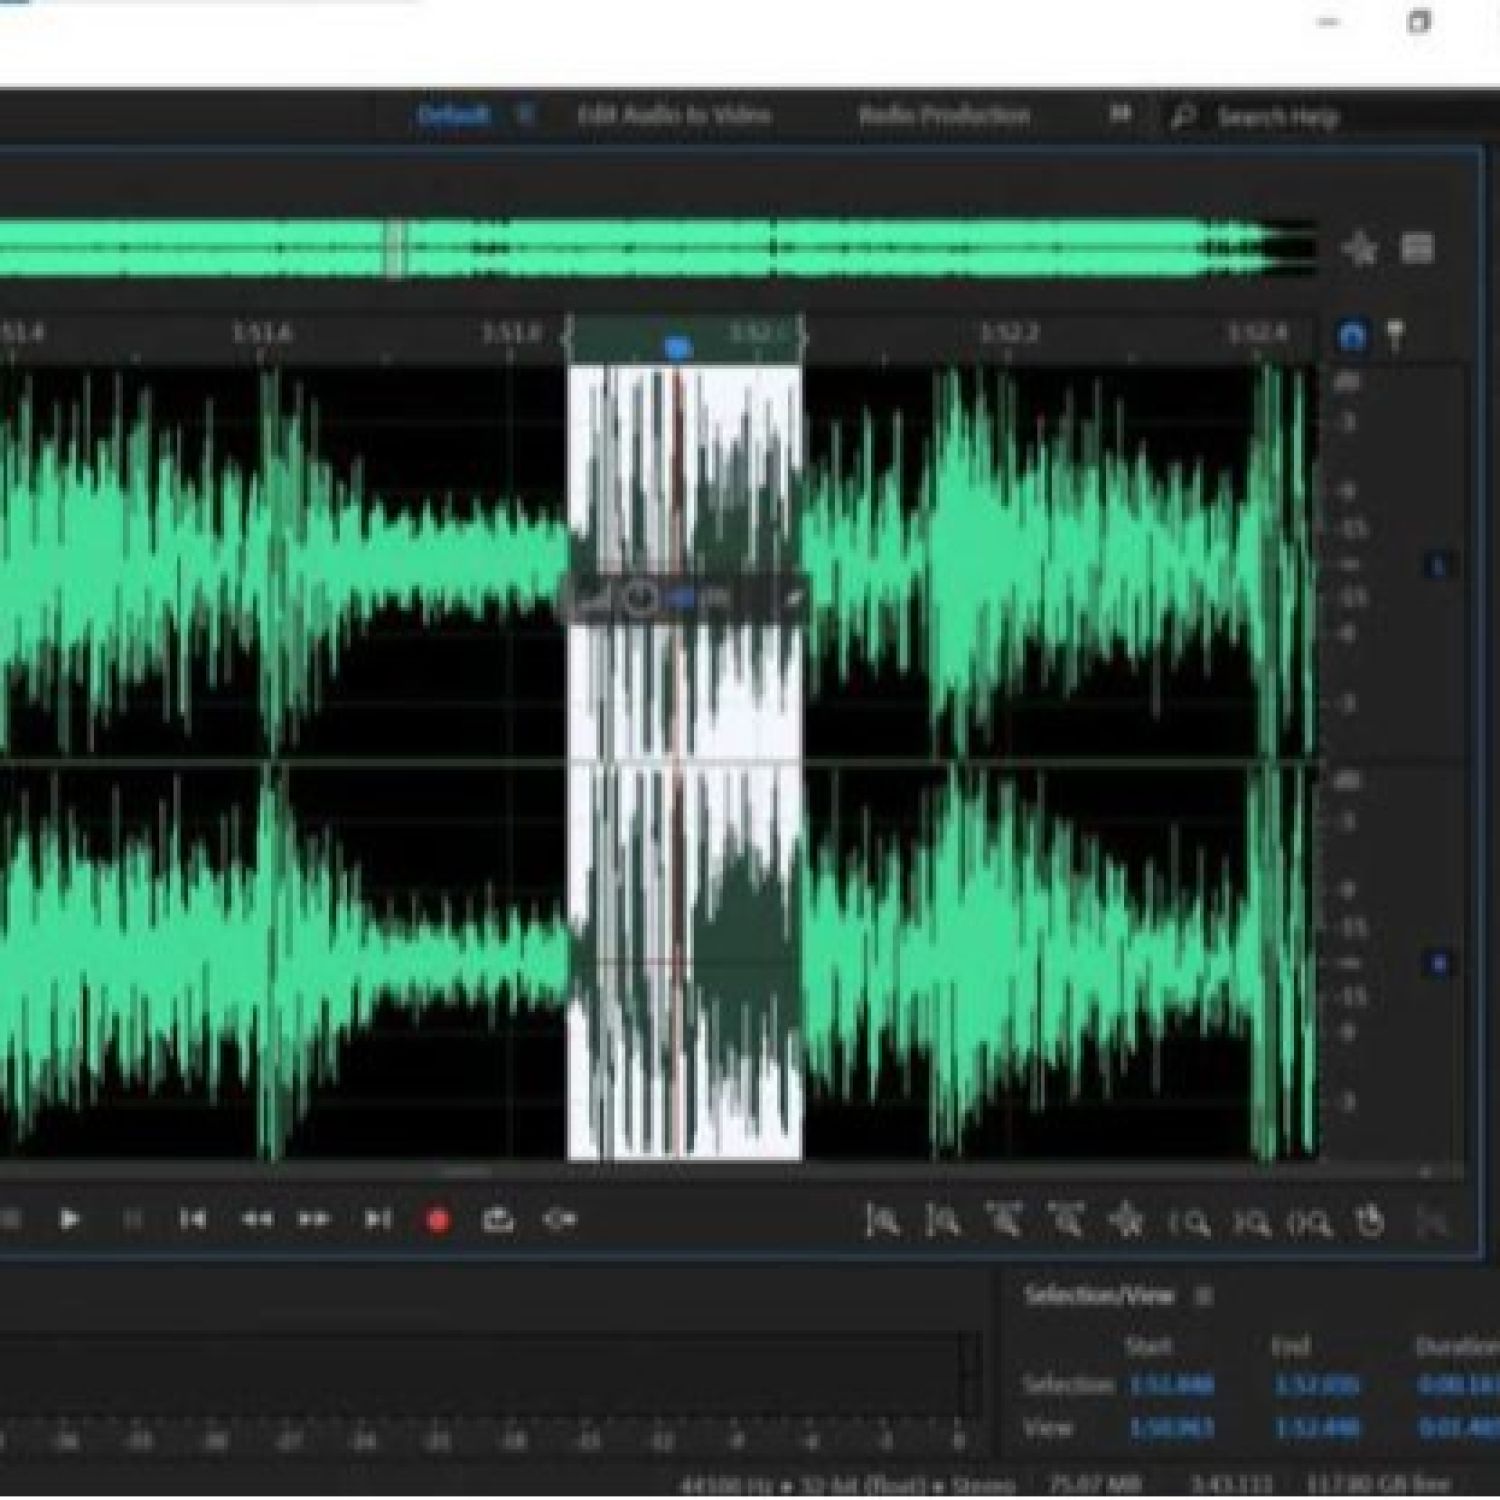Click the Skip Selection button

pyautogui.click(x=560, y=1220)
